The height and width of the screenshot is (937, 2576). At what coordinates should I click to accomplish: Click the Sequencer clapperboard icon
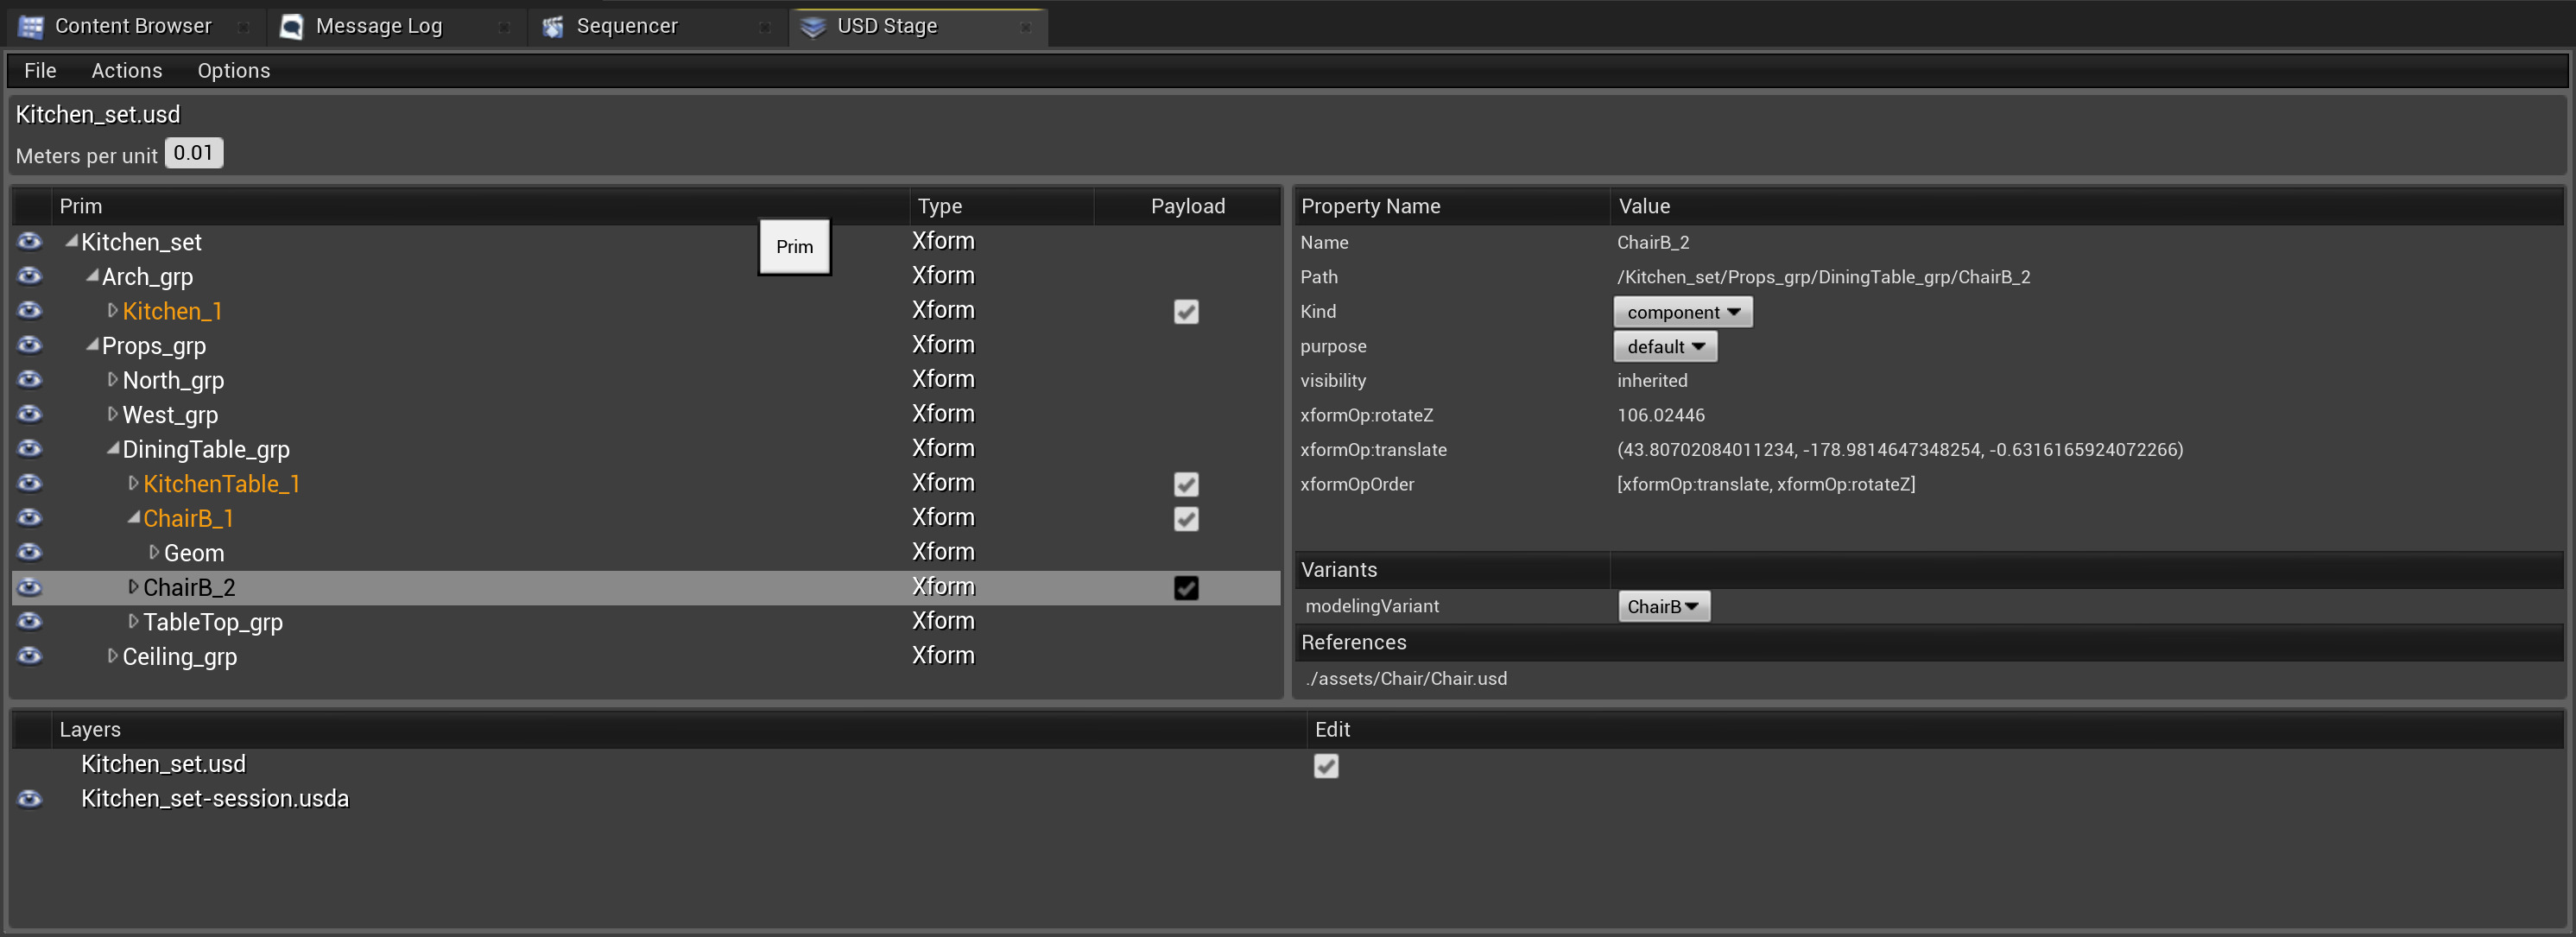click(553, 27)
